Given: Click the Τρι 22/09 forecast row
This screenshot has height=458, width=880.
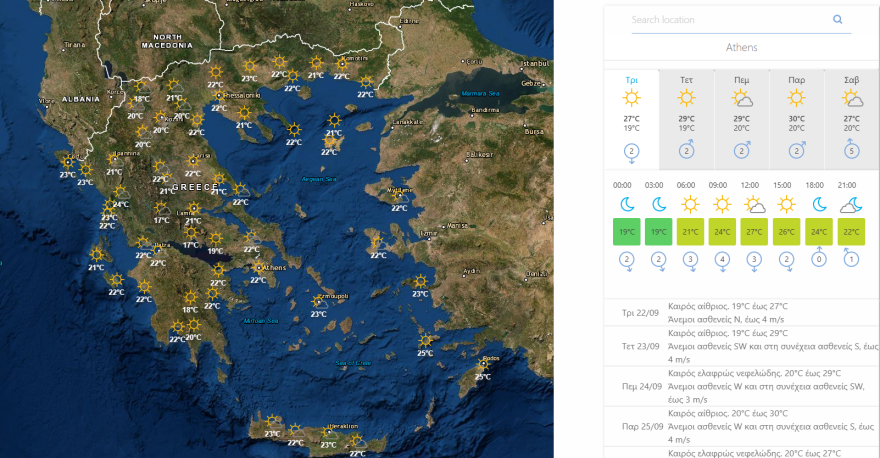Looking at the screenshot, I should 742,312.
